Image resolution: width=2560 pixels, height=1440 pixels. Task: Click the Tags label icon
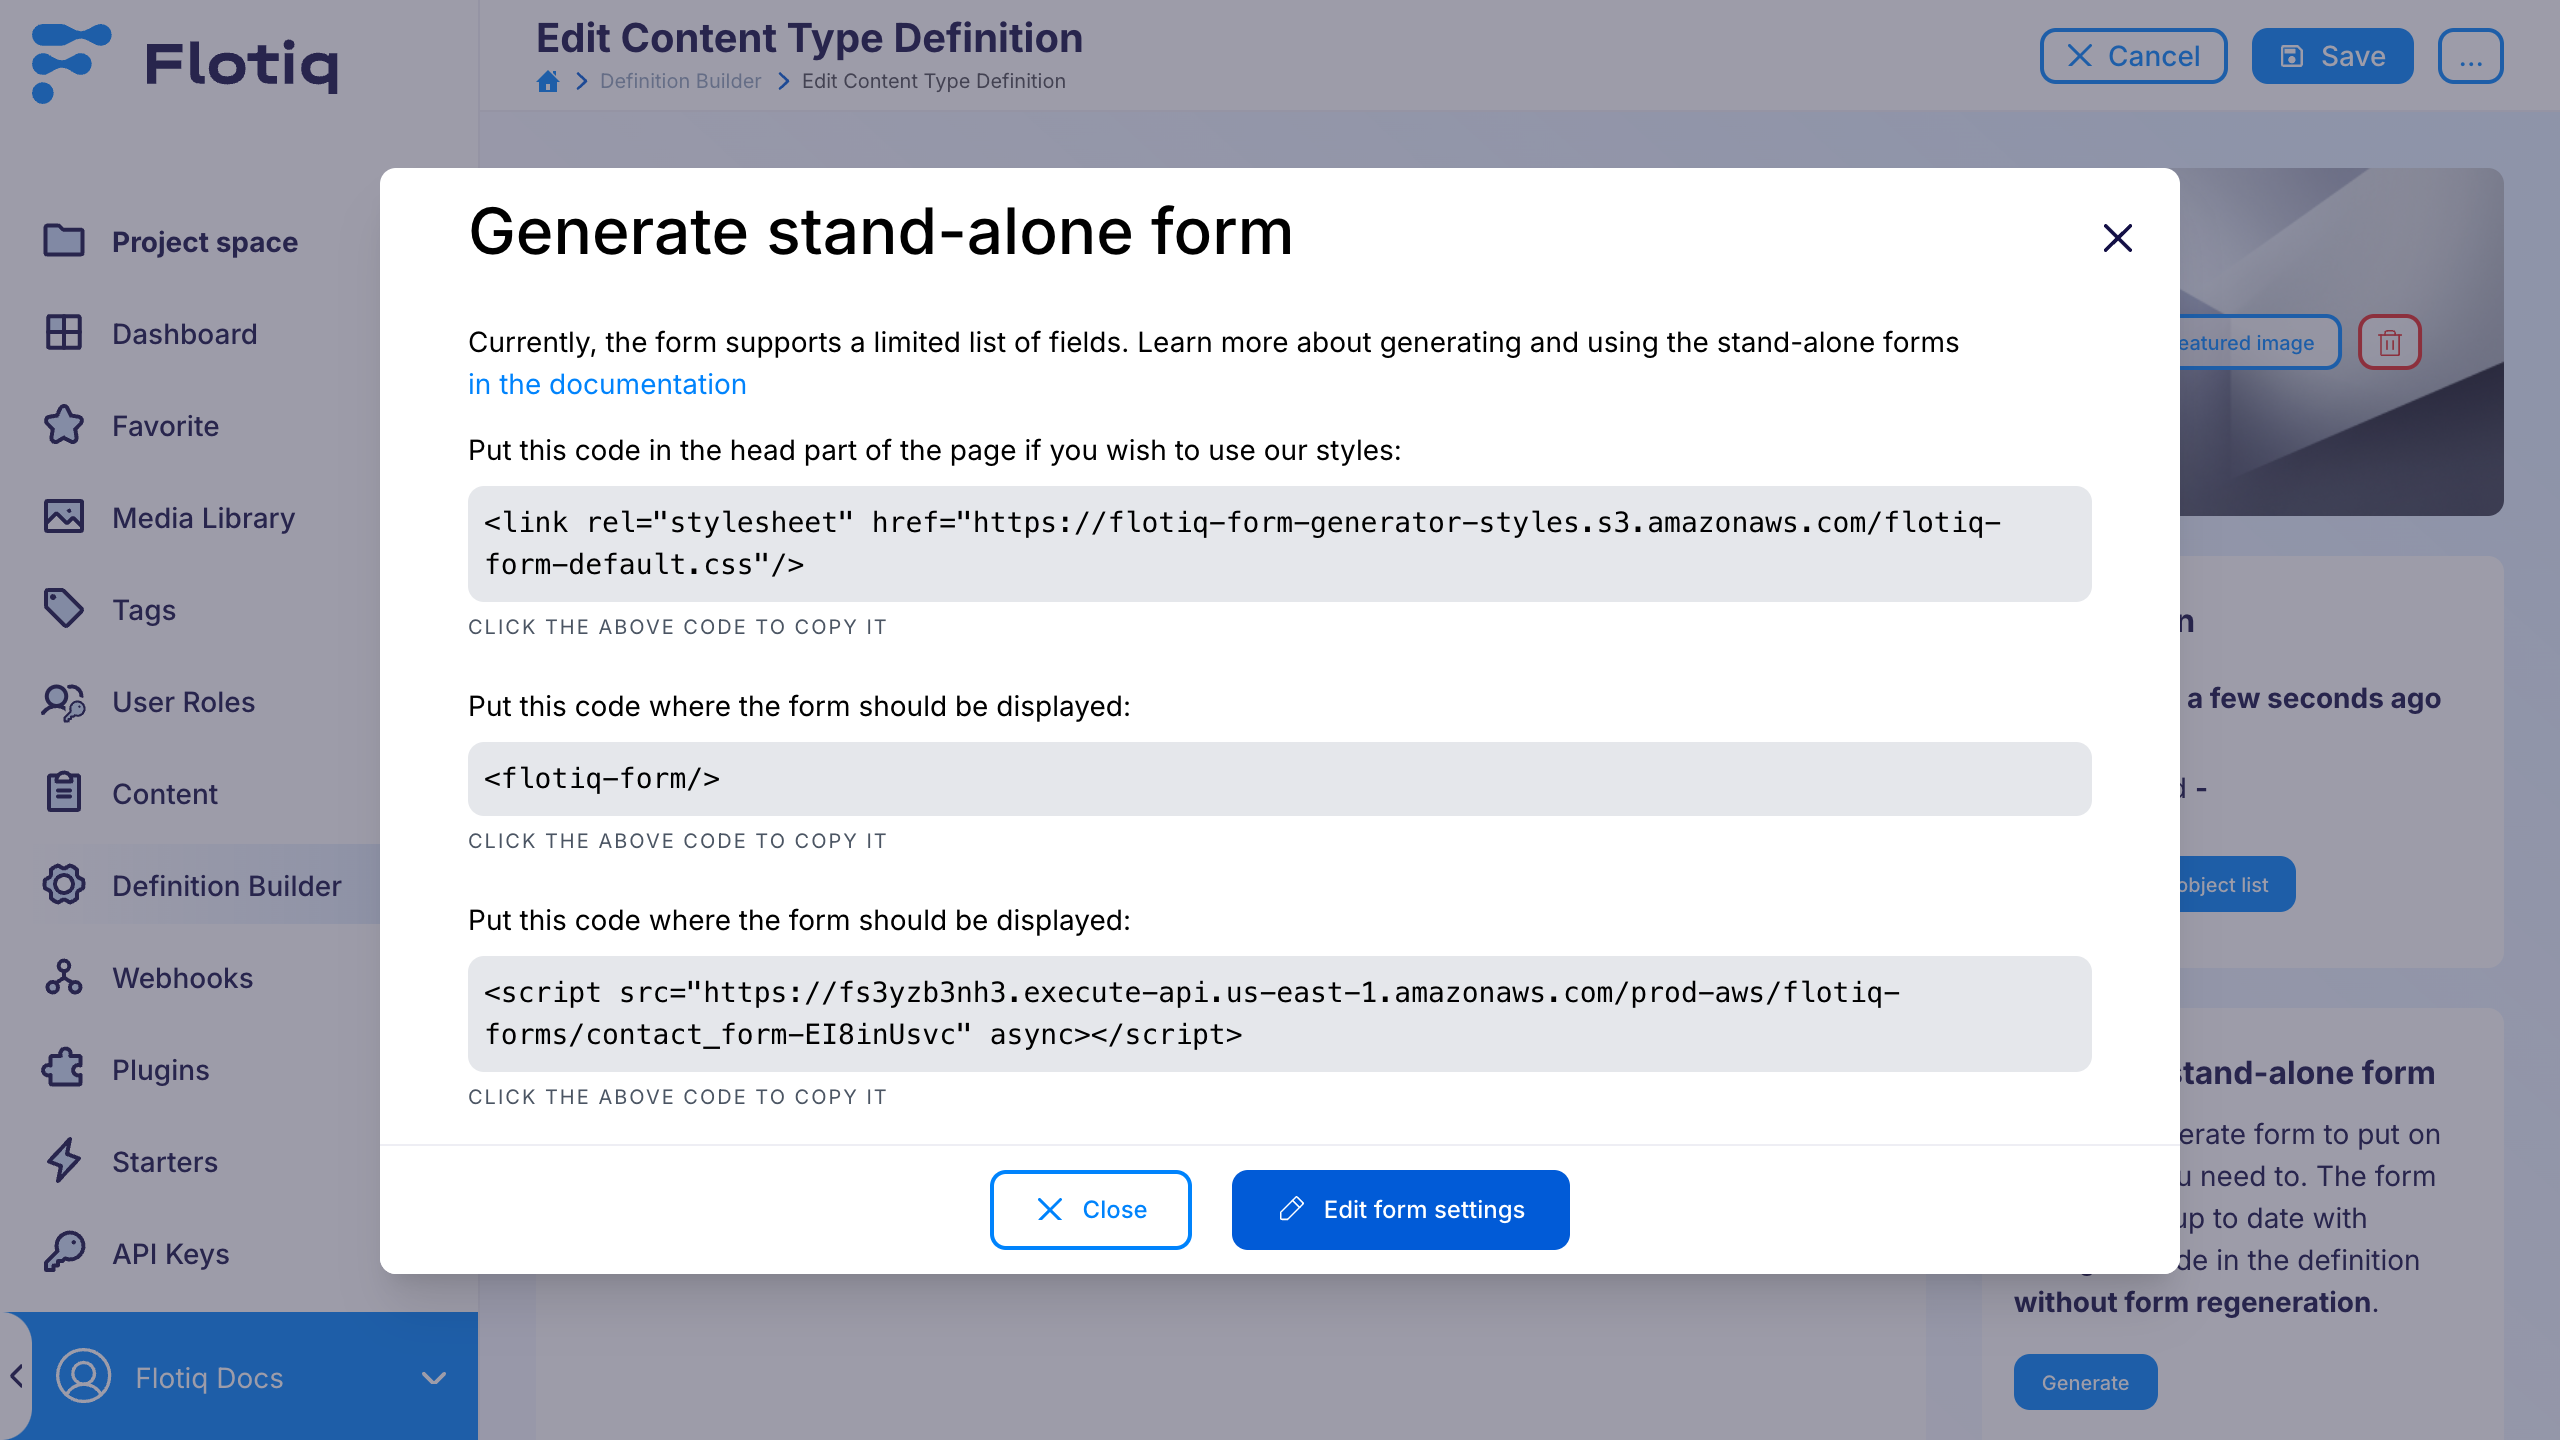coord(64,609)
